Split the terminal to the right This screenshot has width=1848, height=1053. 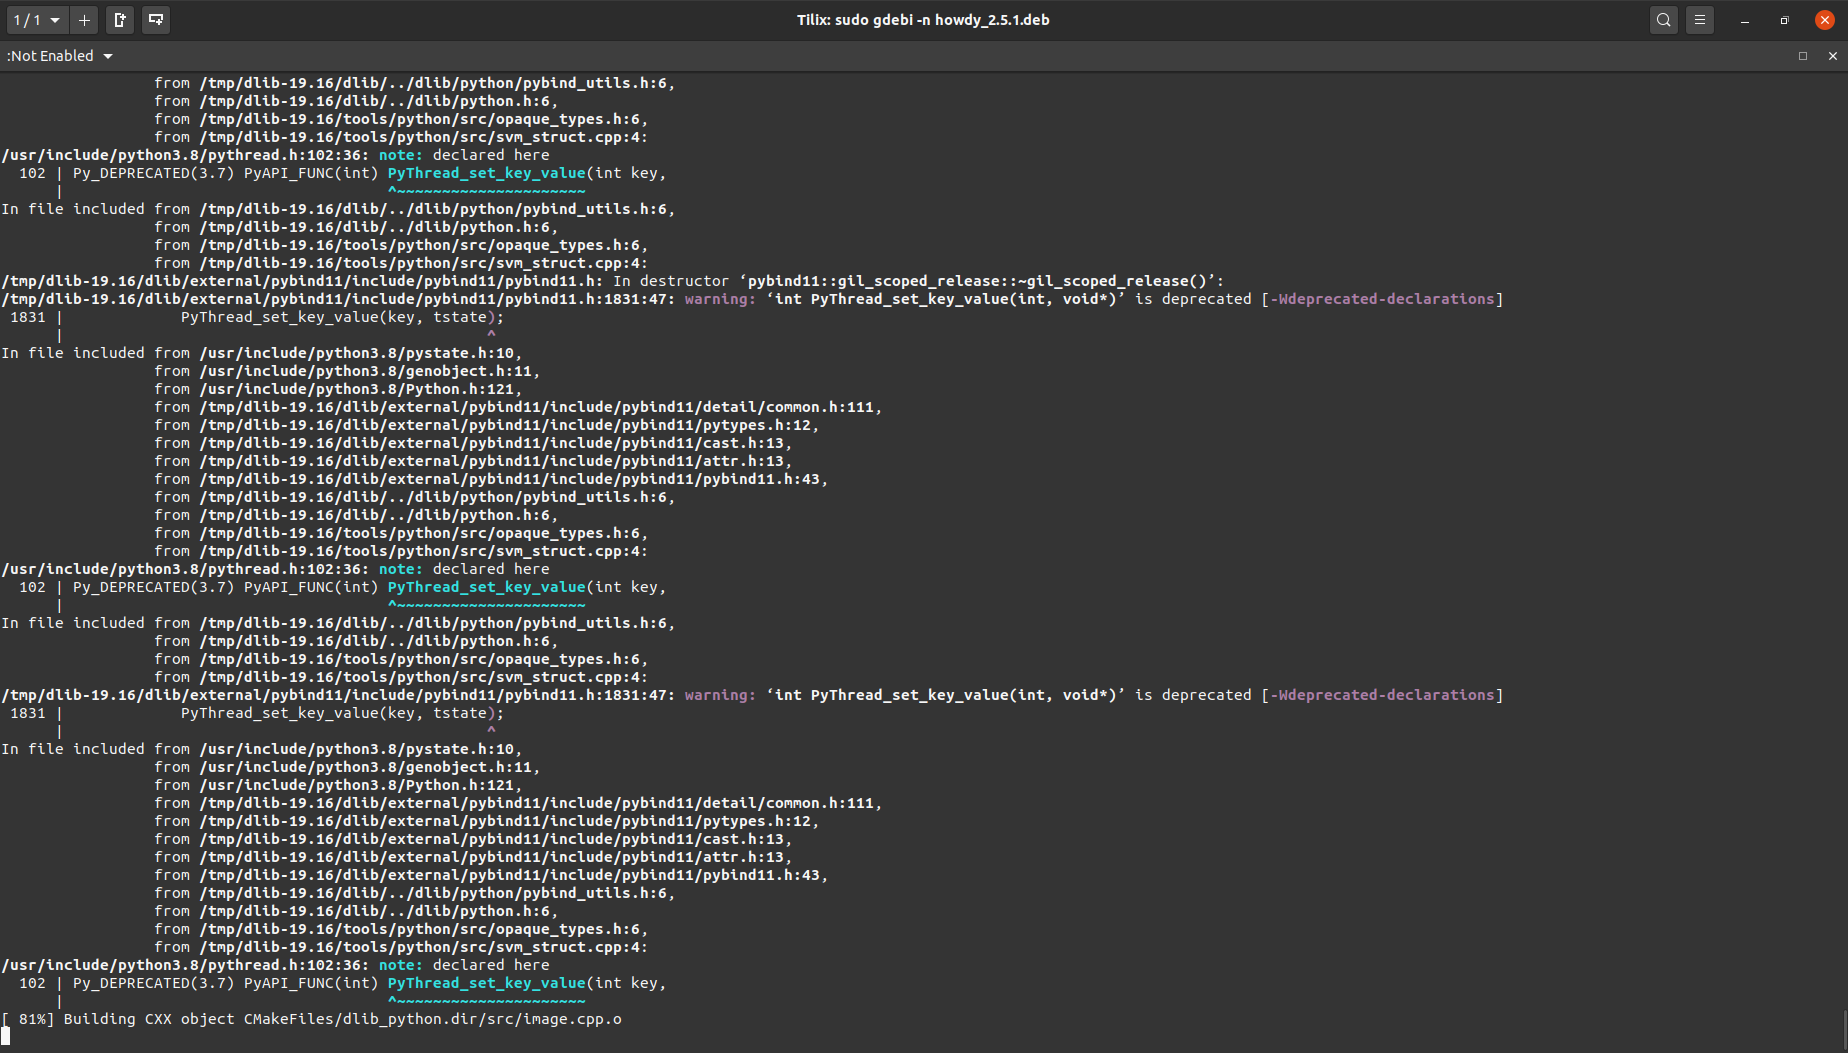[x=120, y=20]
